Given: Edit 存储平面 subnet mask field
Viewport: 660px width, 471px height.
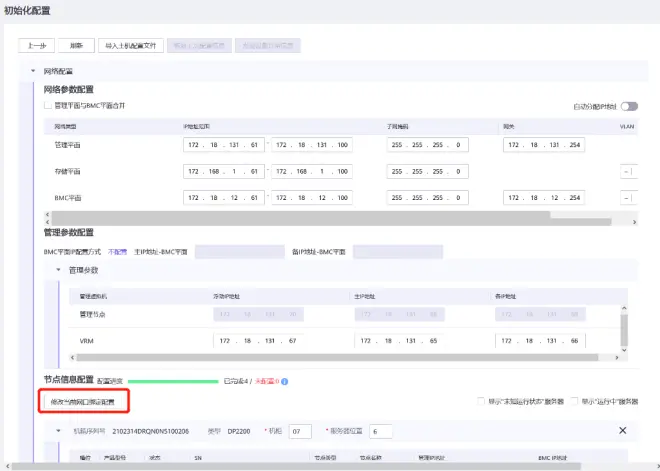Looking at the screenshot, I should 428,171.
